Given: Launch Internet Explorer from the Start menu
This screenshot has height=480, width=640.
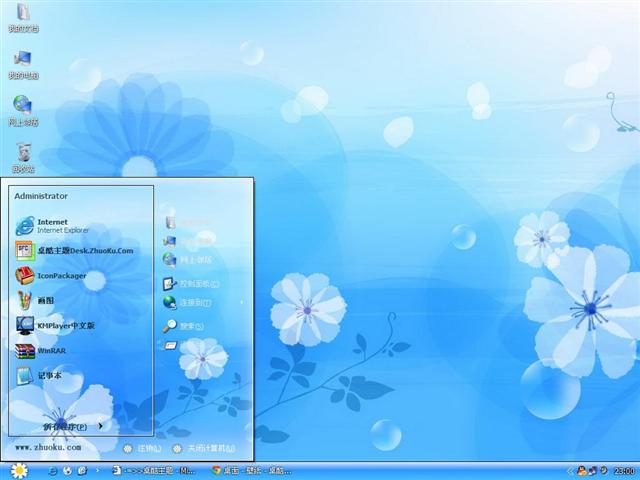Looking at the screenshot, I should coord(52,226).
